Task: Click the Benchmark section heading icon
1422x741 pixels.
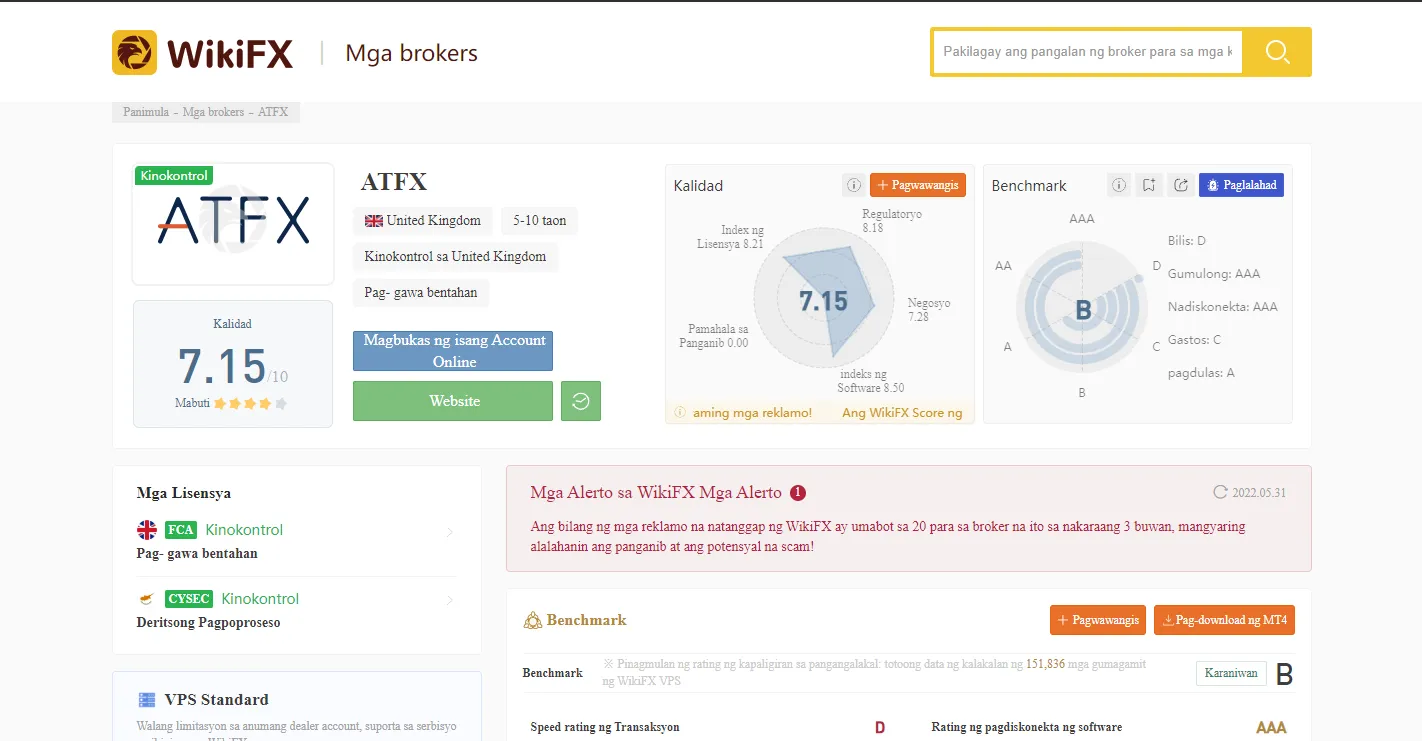Action: [533, 621]
